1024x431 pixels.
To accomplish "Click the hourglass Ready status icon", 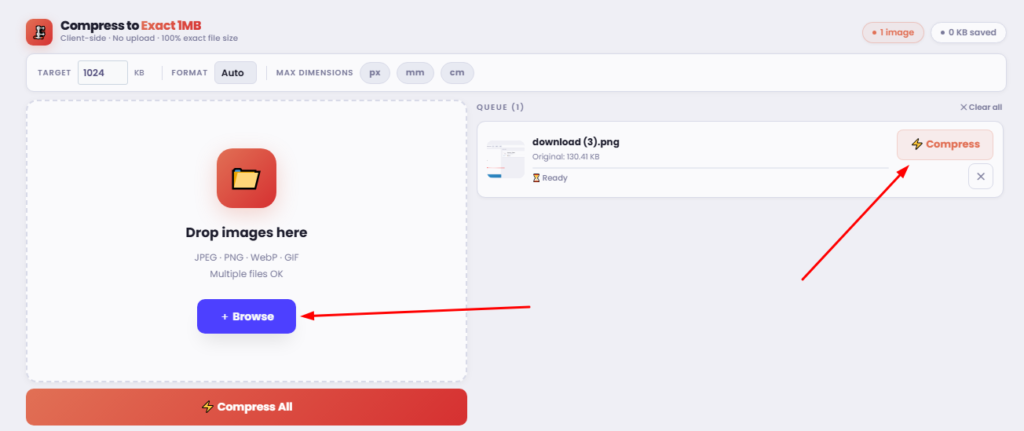I will [536, 178].
